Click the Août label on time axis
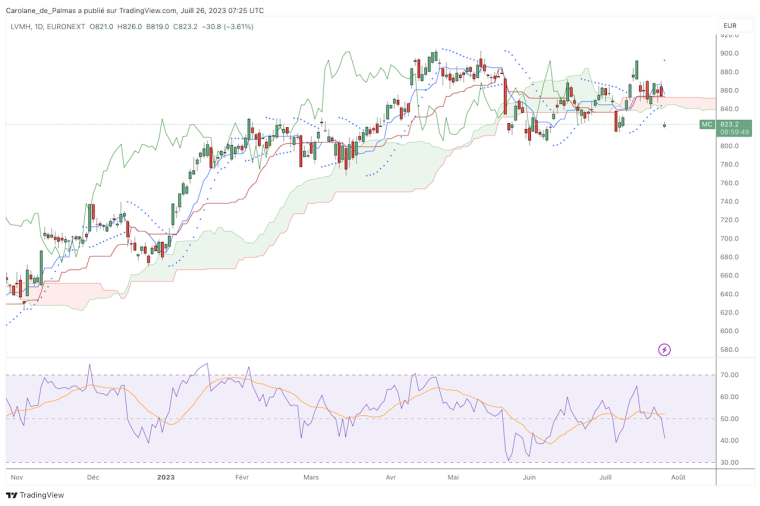The image size is (760, 506). click(676, 478)
